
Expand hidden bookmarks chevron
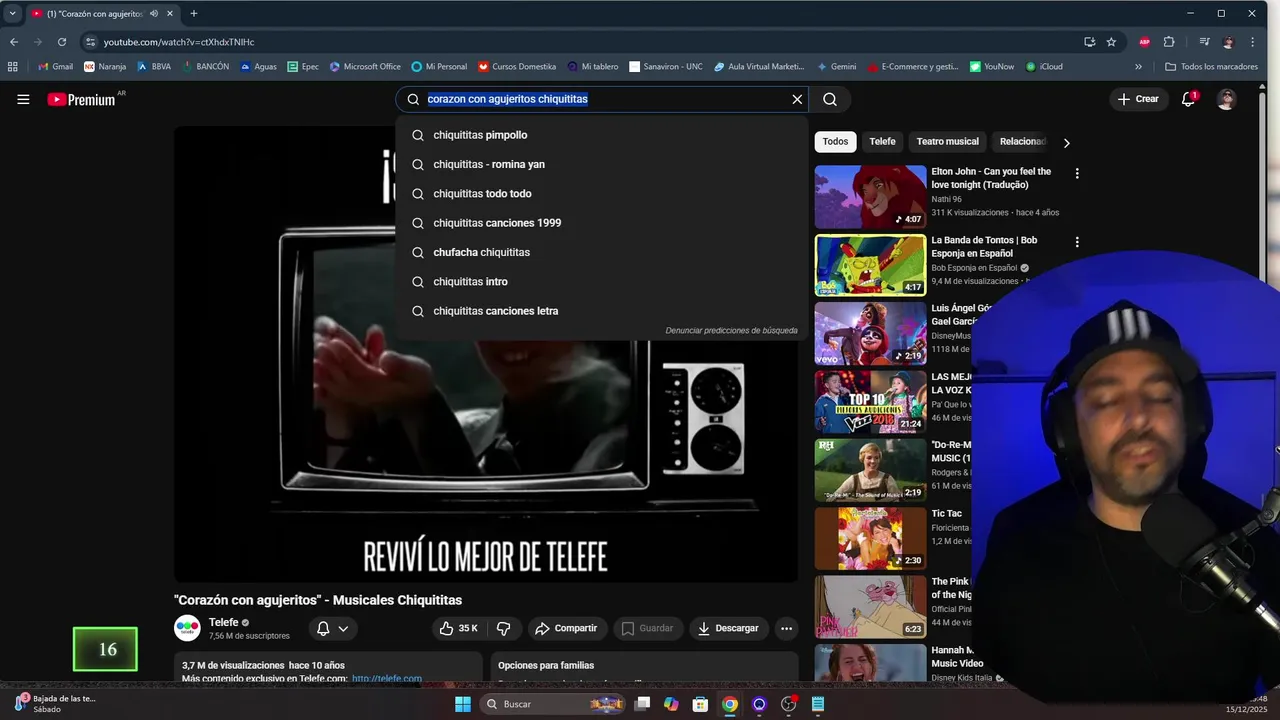tap(1138, 67)
